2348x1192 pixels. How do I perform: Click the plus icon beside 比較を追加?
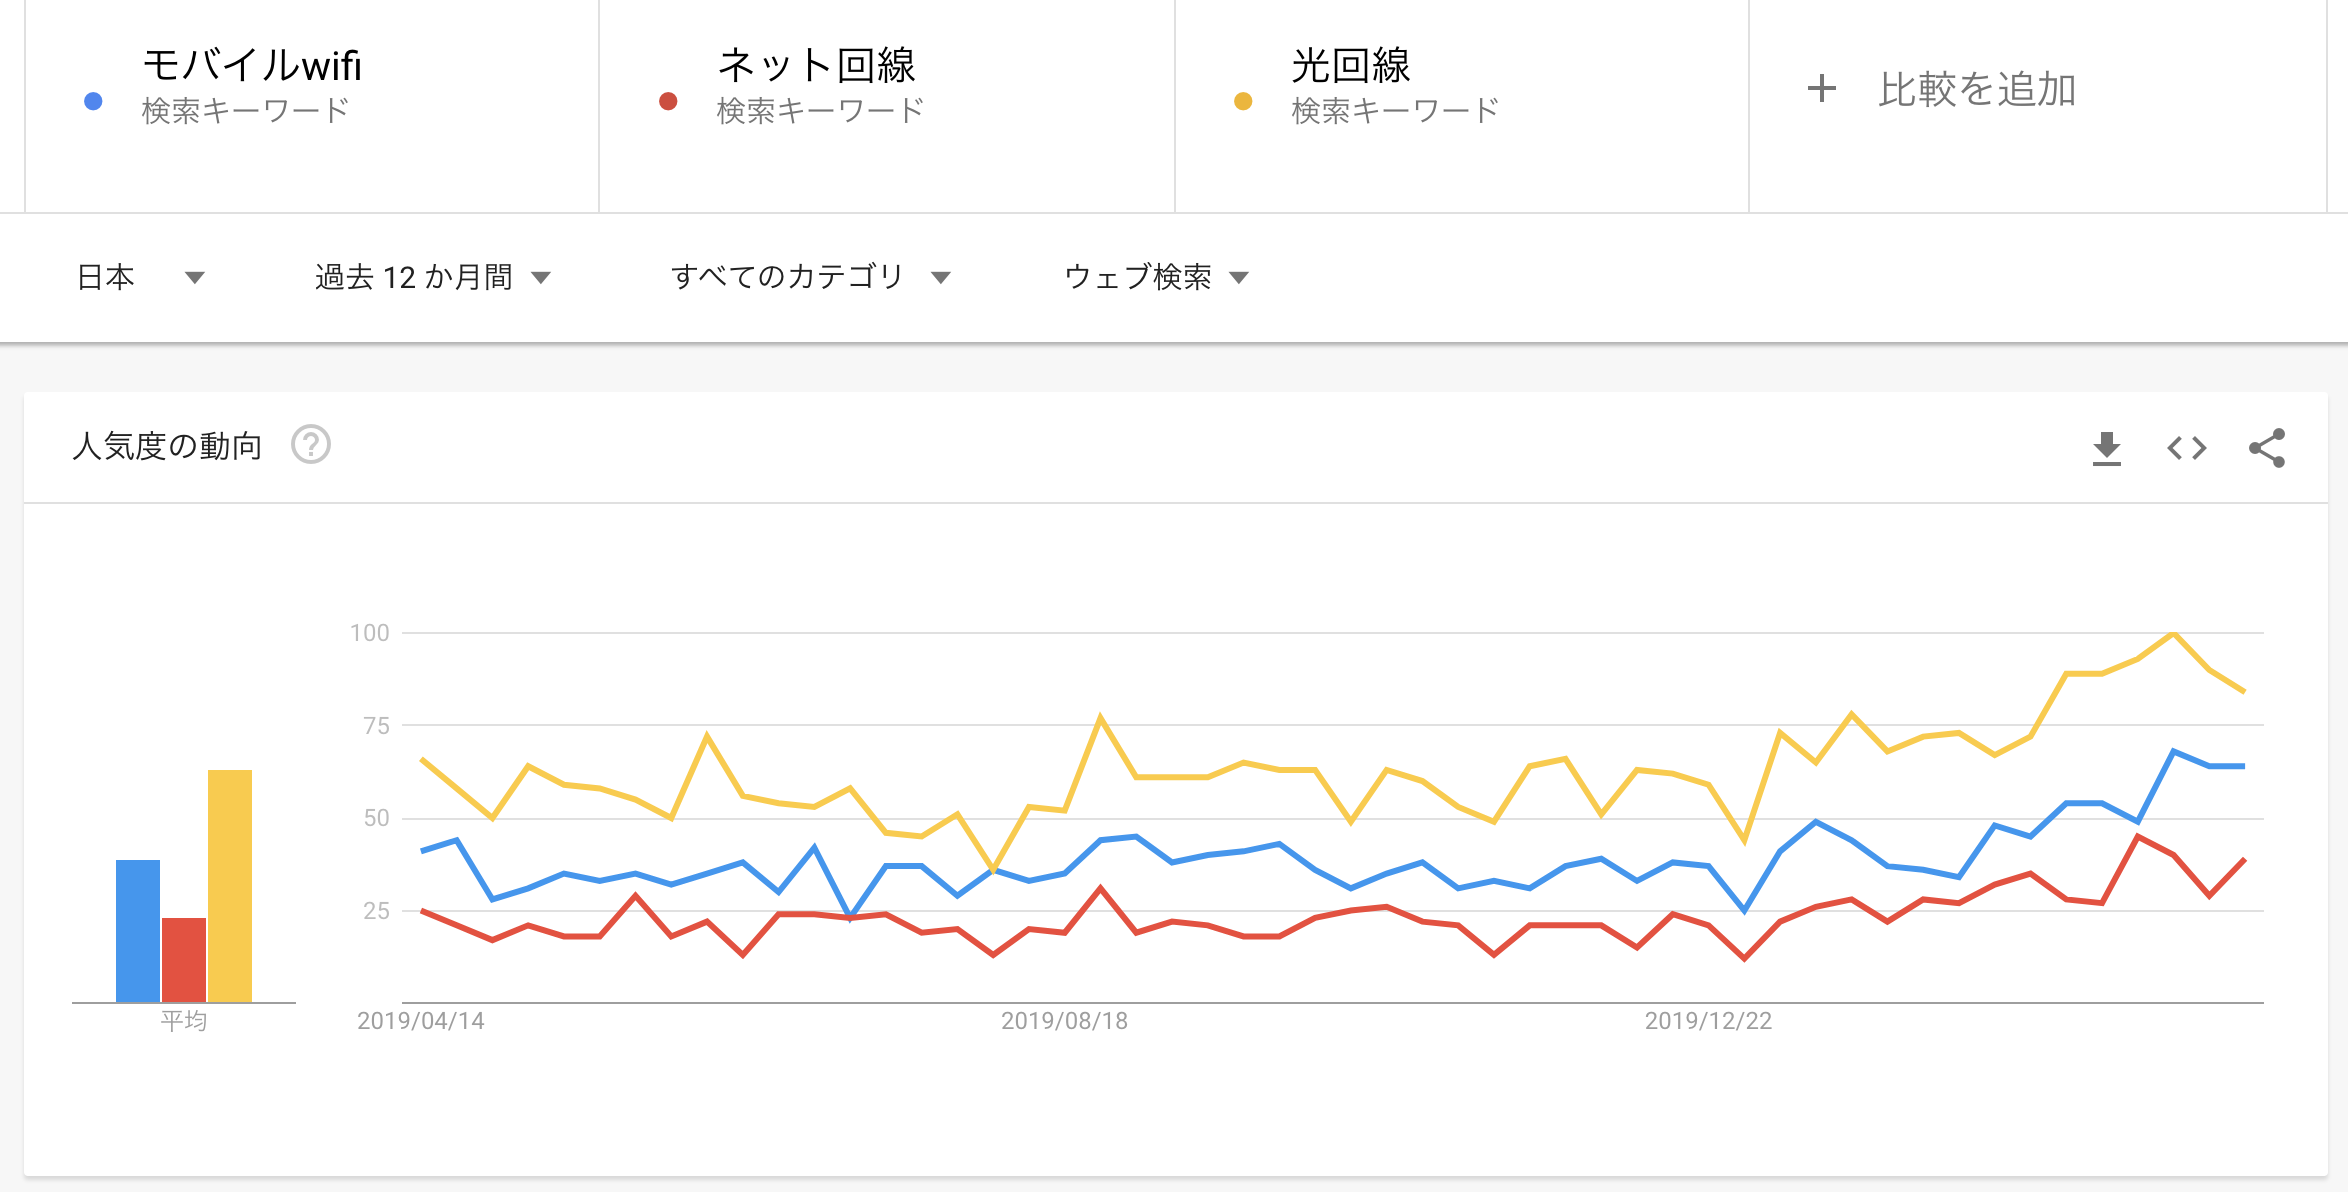1822,89
